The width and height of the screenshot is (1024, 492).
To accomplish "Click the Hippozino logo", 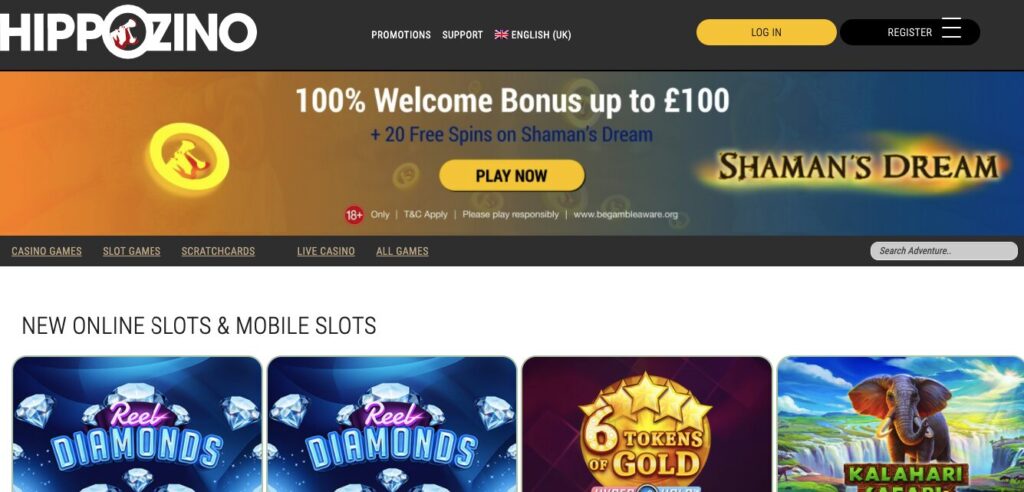I will click(x=128, y=31).
